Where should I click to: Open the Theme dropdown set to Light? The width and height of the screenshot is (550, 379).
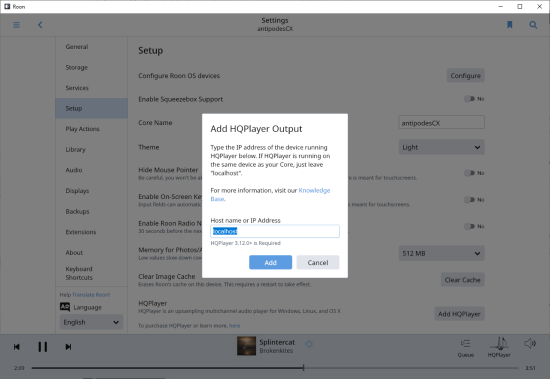[441, 147]
